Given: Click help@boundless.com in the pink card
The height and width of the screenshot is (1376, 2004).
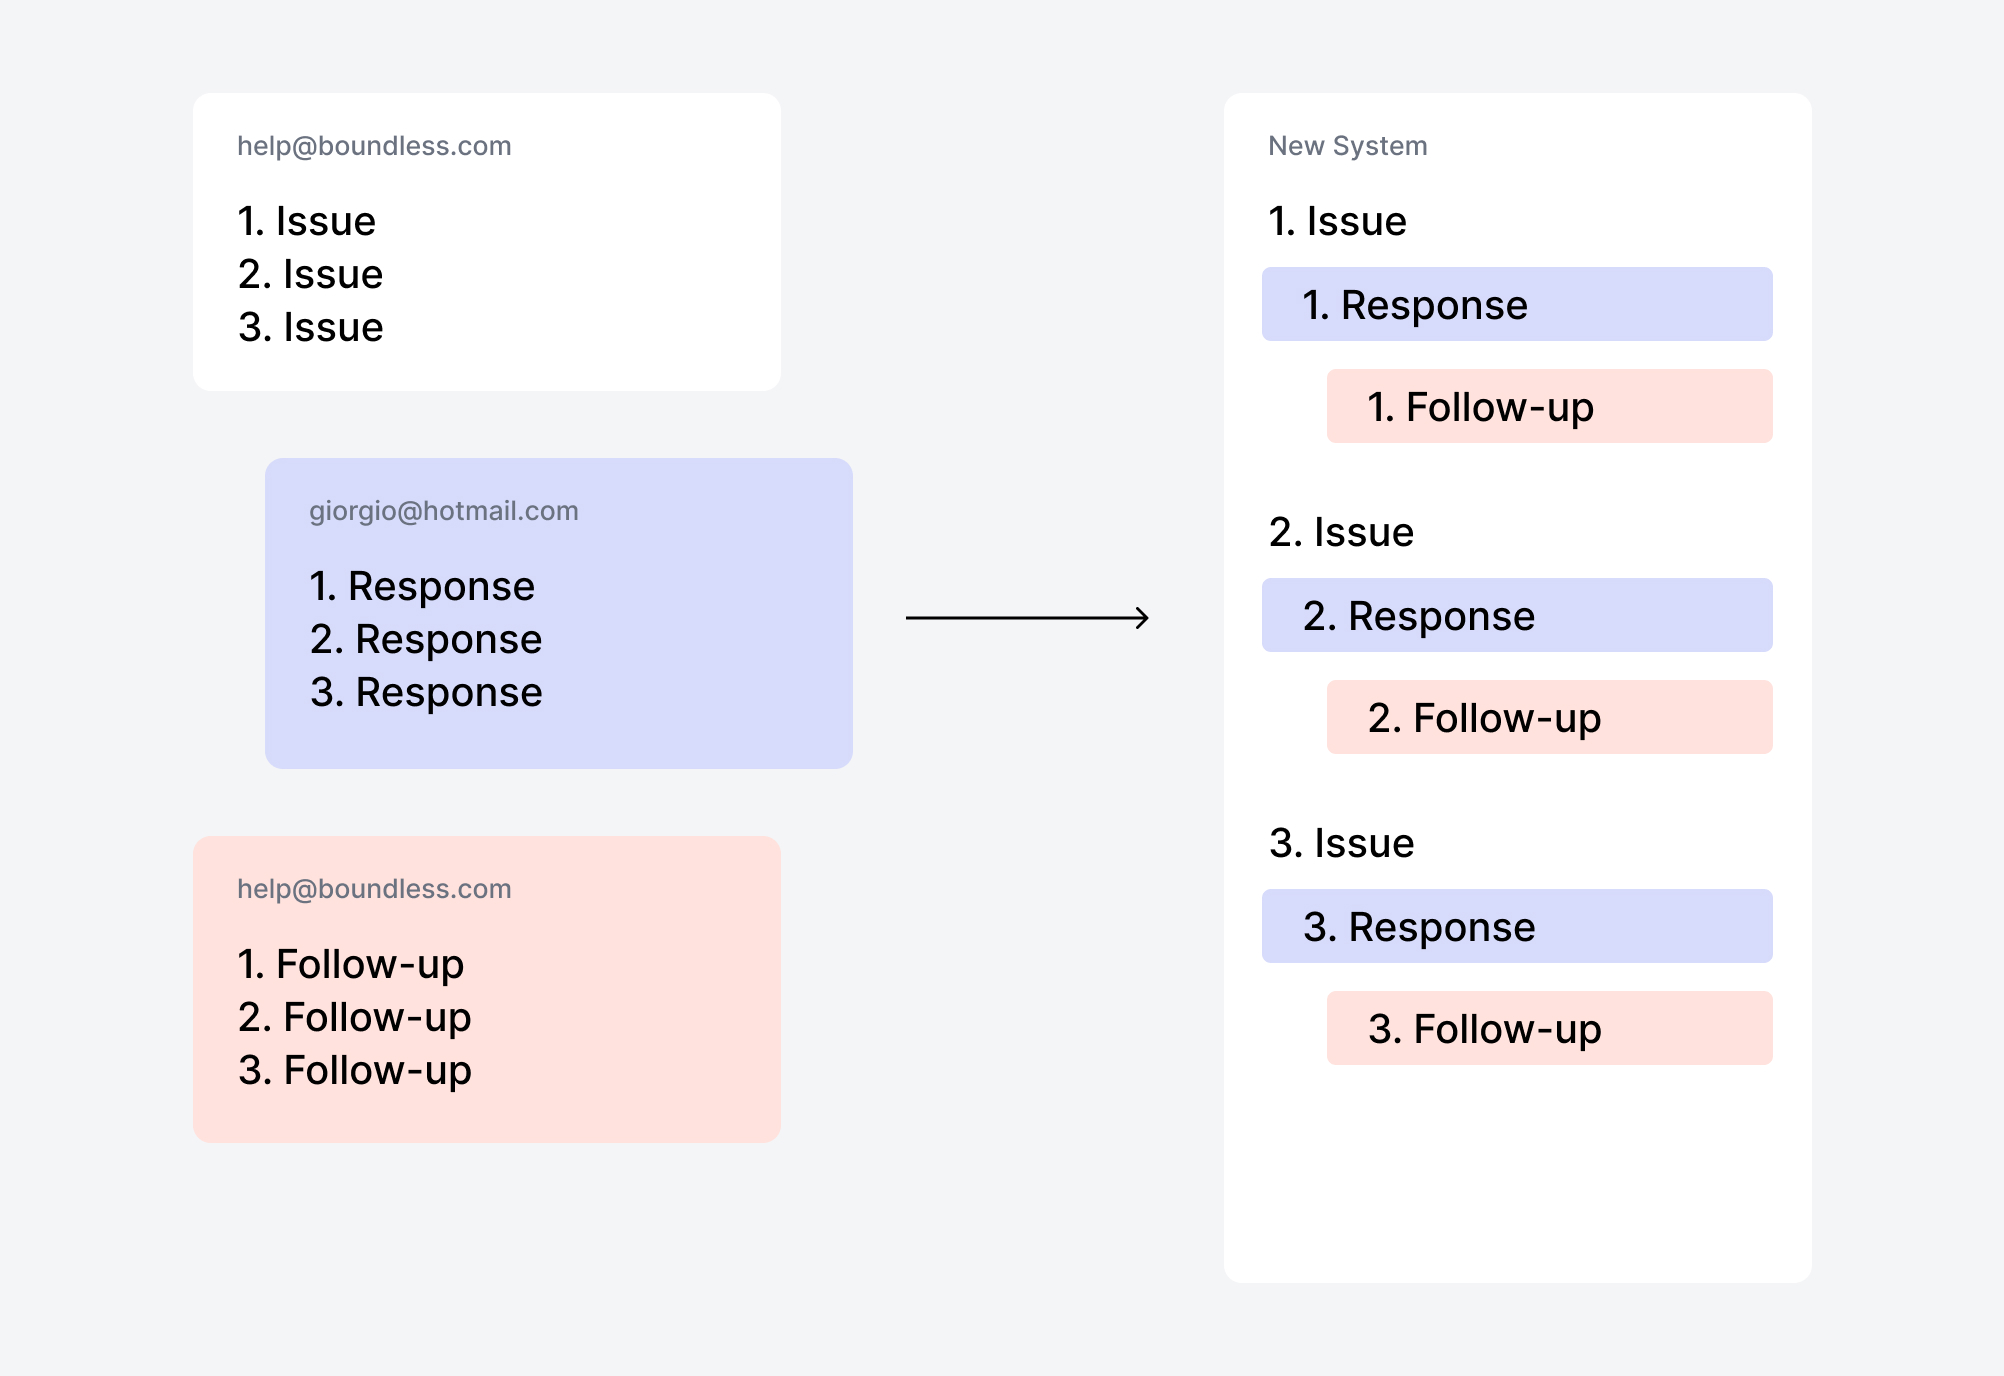Looking at the screenshot, I should pos(374,889).
